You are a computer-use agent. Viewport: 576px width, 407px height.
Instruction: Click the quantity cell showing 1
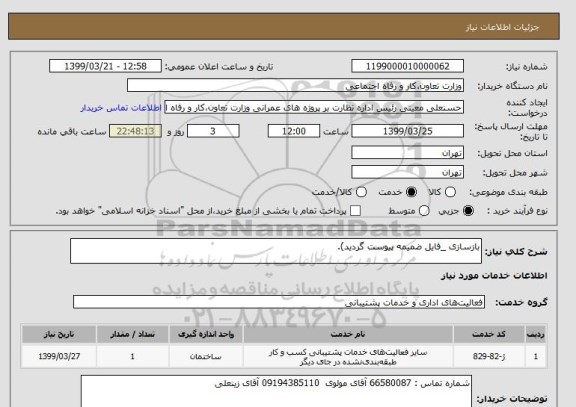click(x=133, y=356)
